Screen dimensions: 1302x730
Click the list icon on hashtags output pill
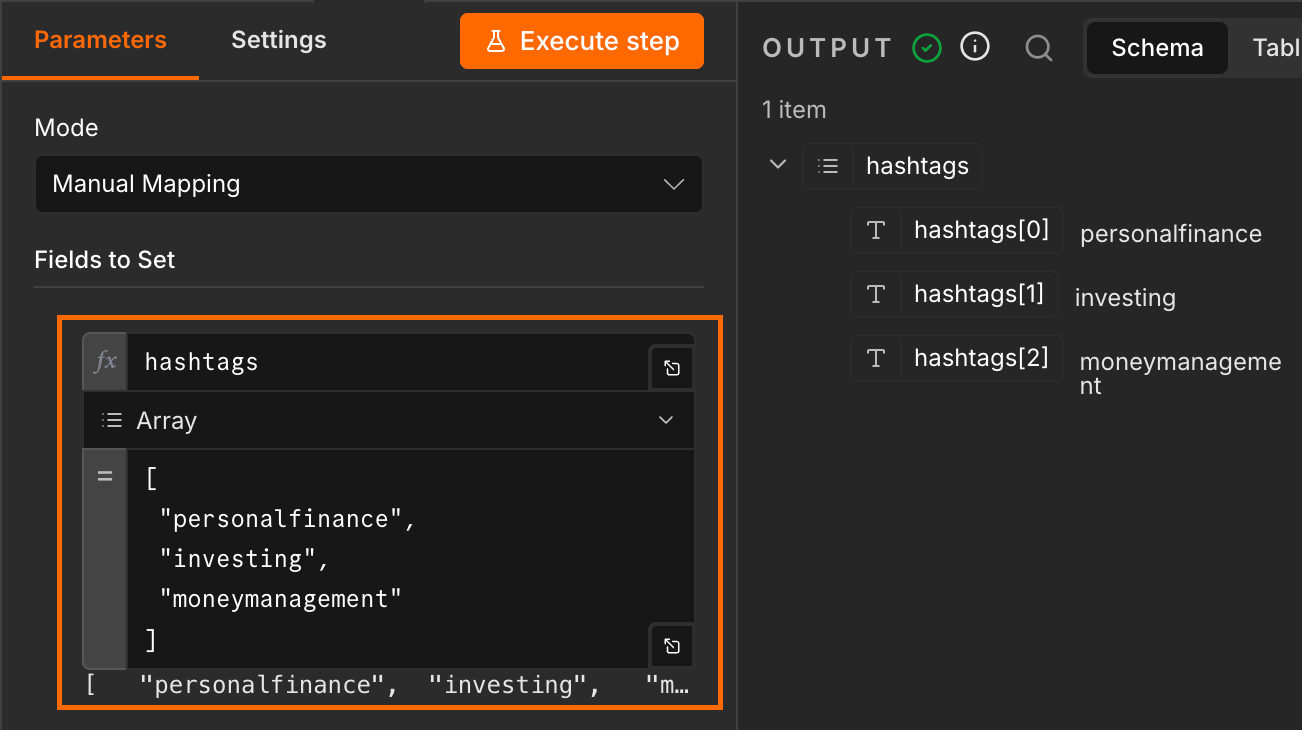click(828, 167)
